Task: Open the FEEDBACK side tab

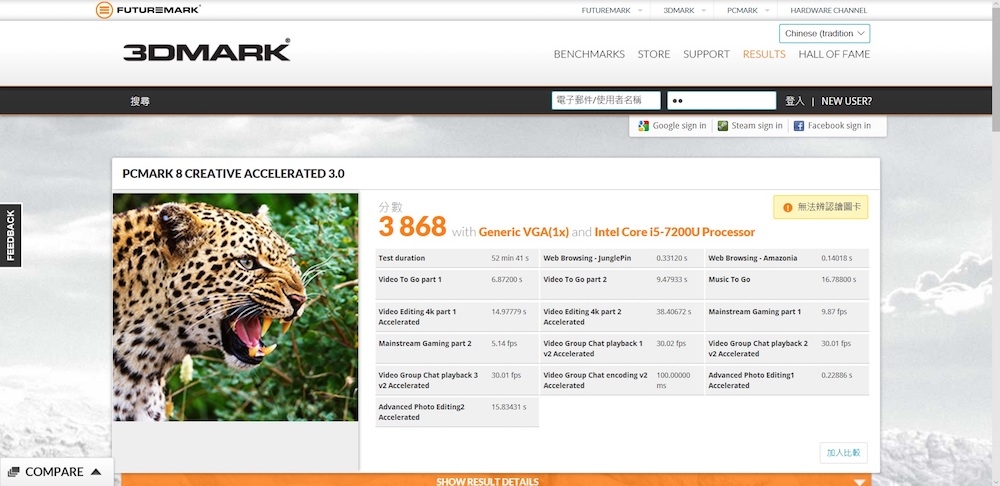Action: (11, 235)
